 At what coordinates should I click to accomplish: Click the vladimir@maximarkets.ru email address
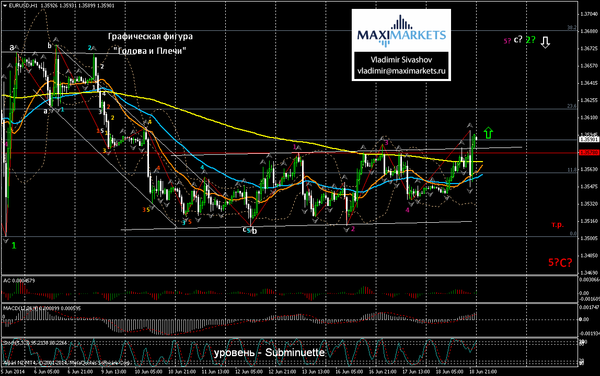401,71
